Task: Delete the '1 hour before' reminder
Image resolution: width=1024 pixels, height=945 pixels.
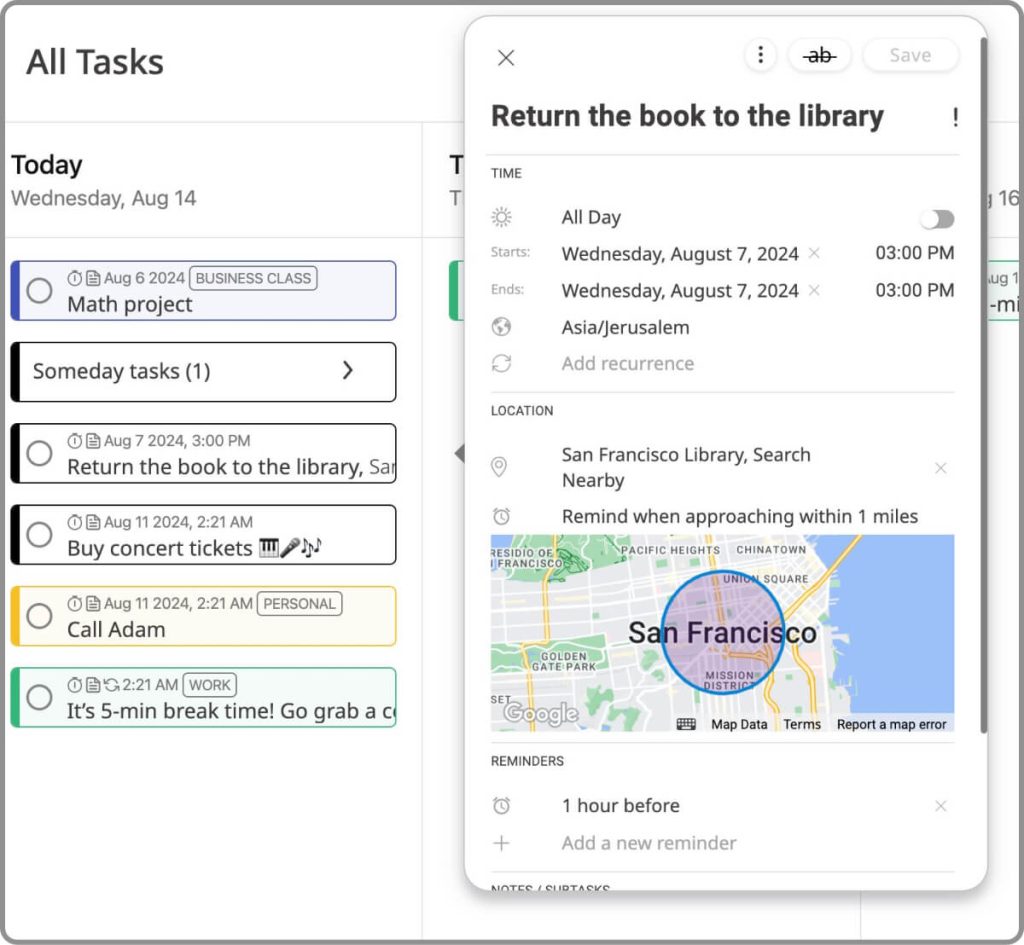Action: 940,806
